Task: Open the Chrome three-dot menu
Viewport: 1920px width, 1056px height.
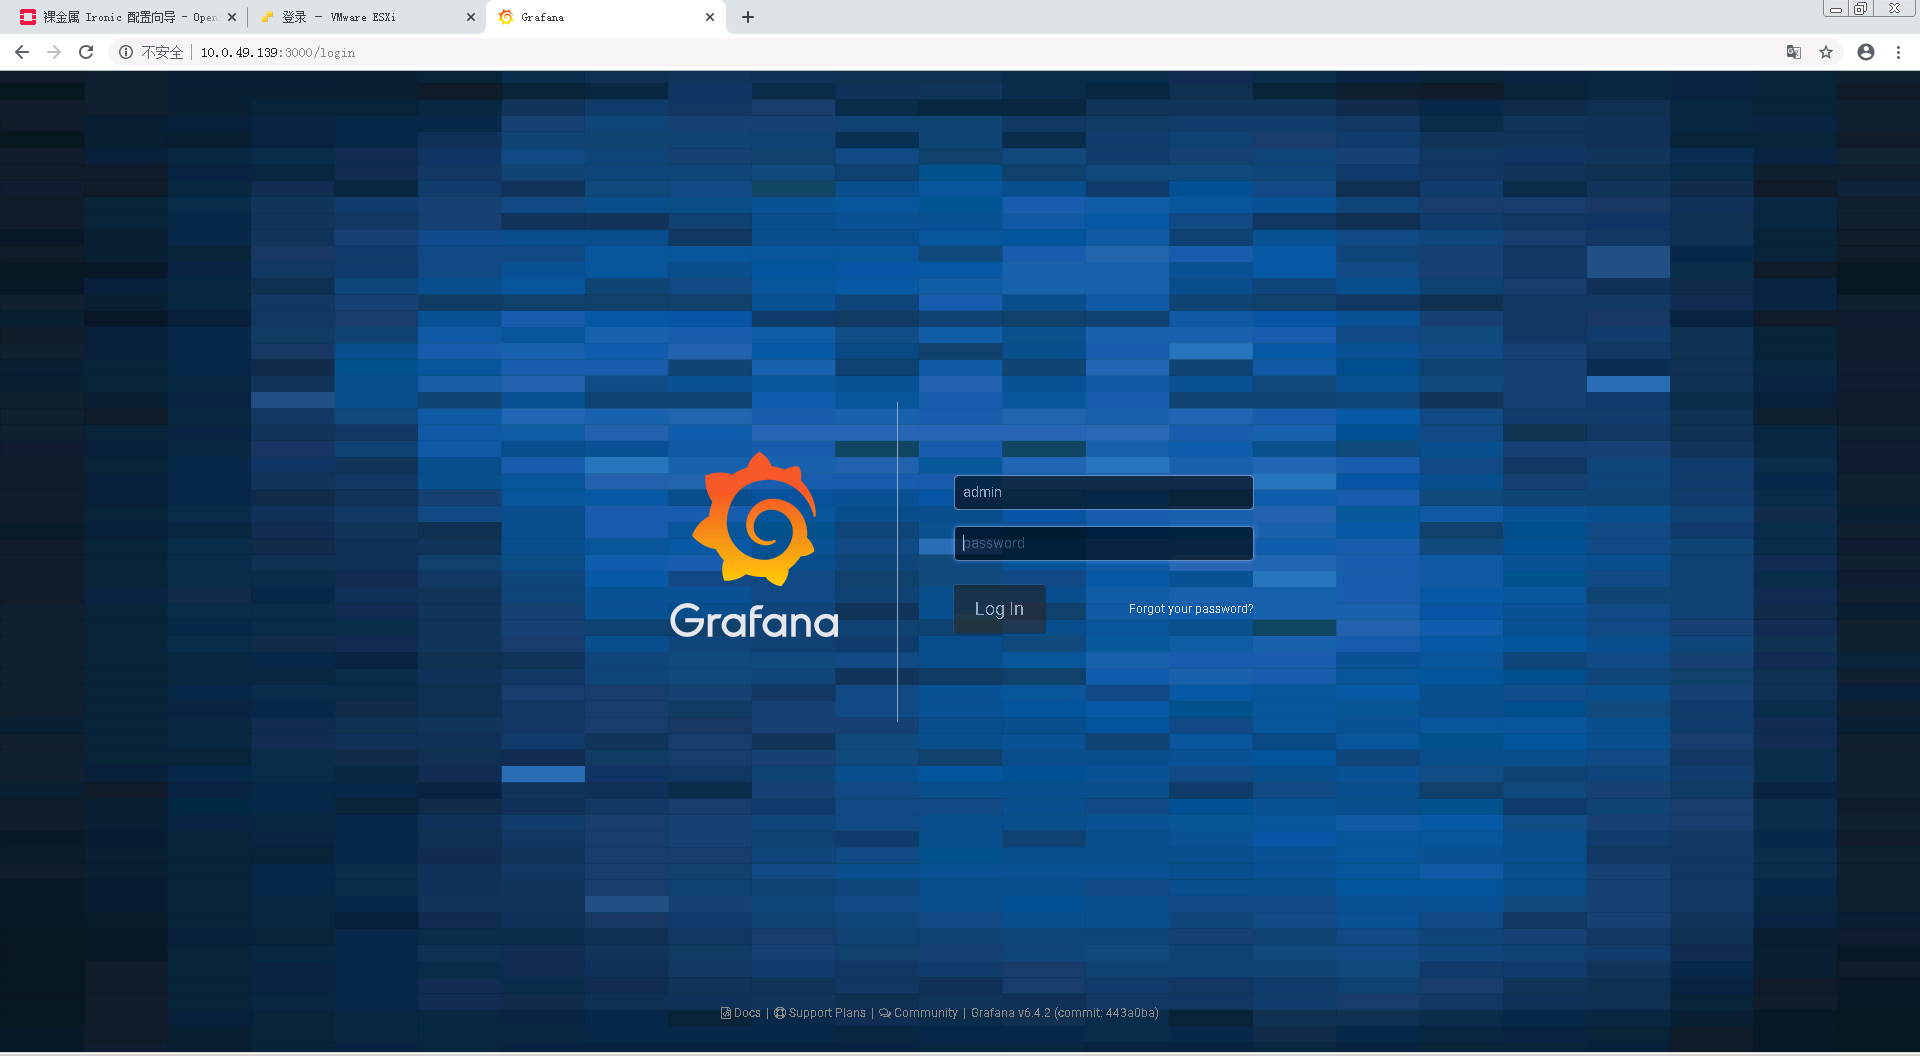Action: (1898, 52)
